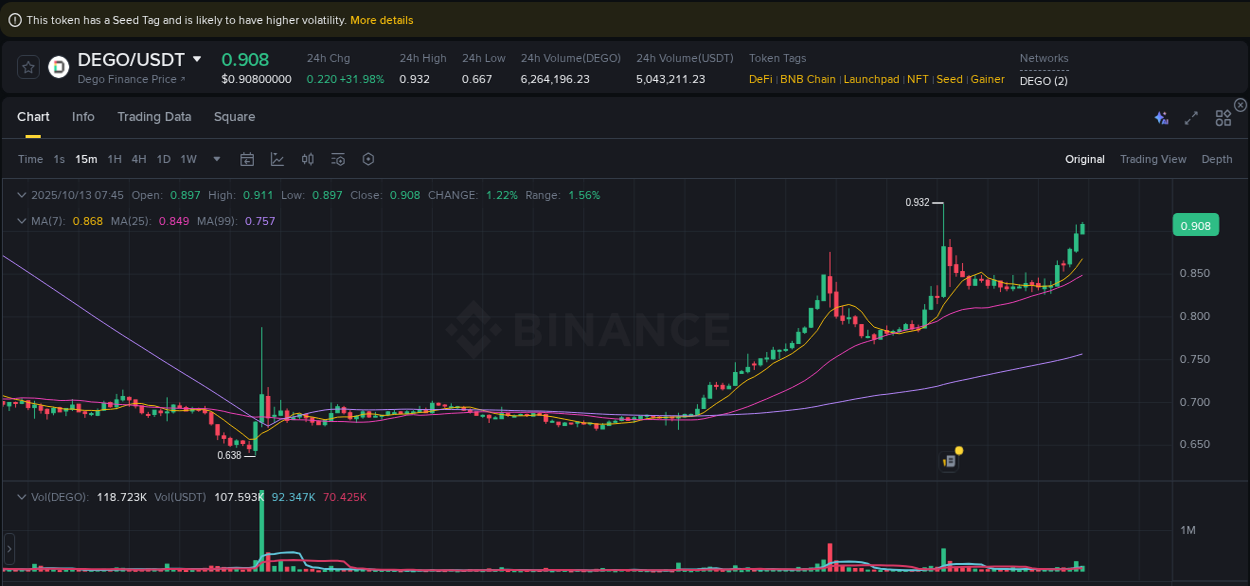This screenshot has height=586, width=1250.
Task: Open the date range calendar picker
Action: coord(247,159)
